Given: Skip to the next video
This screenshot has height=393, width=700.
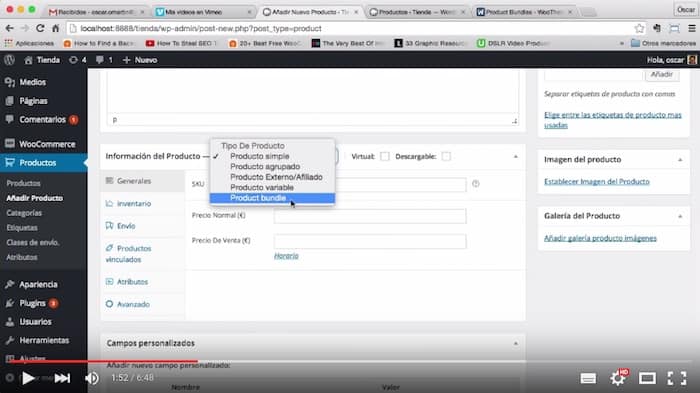Looking at the screenshot, I should pos(62,378).
